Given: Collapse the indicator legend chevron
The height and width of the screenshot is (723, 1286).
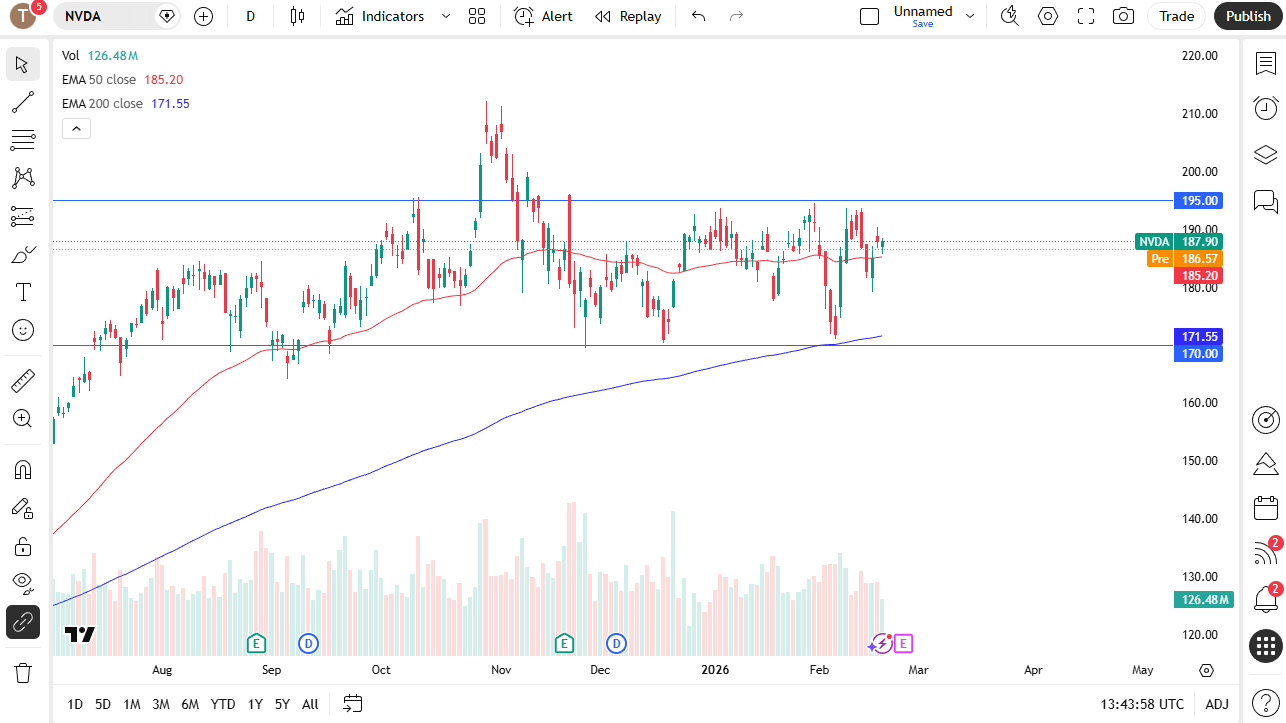Looking at the screenshot, I should click(76, 128).
